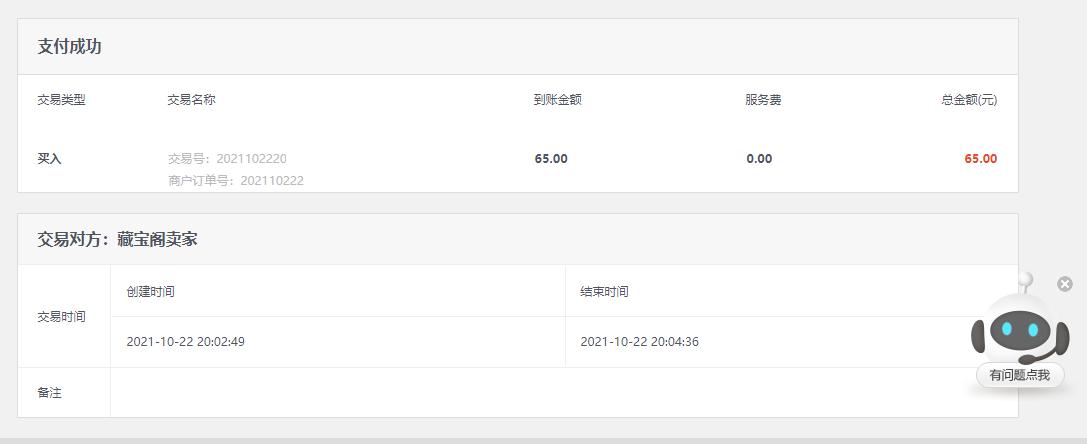Click the 创建时间 2021-10-22 20:02:49 value
Image resolution: width=1087 pixels, height=444 pixels.
(x=185, y=342)
